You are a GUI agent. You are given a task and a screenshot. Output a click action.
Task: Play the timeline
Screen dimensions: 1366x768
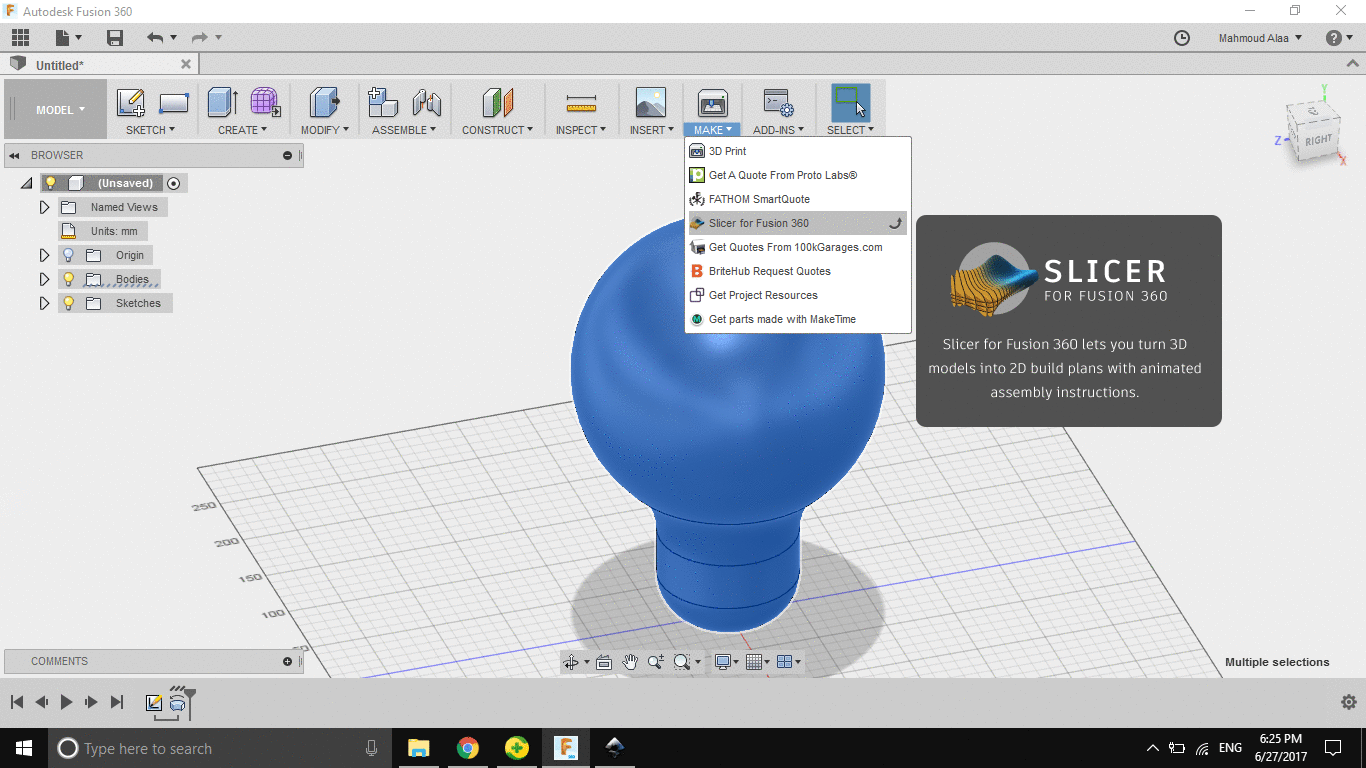66,702
